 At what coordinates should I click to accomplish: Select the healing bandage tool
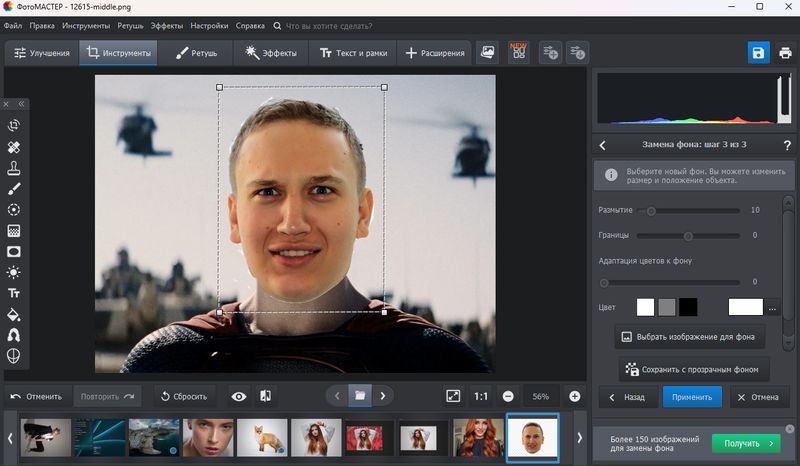click(14, 146)
